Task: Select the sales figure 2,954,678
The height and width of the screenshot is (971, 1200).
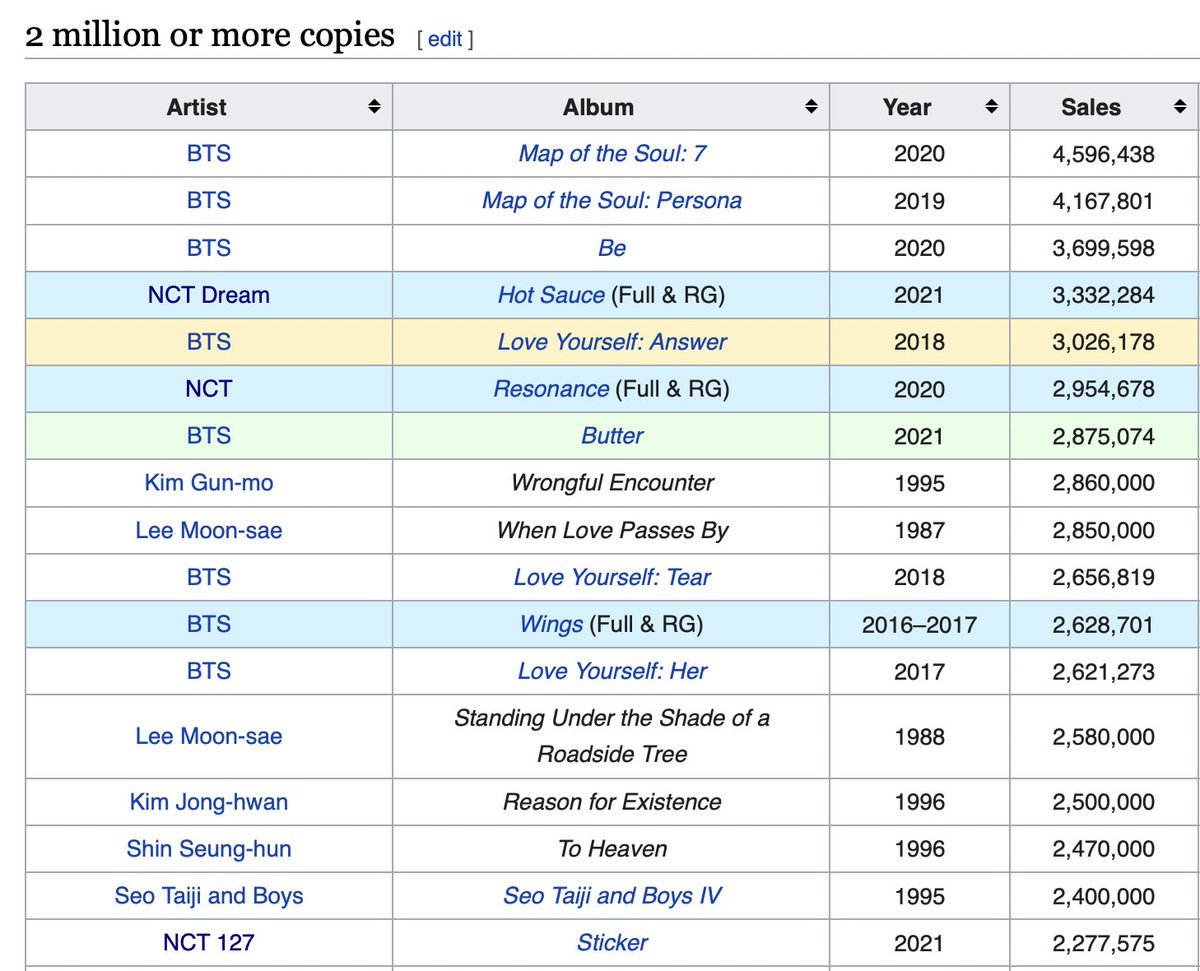Action: 1103,389
